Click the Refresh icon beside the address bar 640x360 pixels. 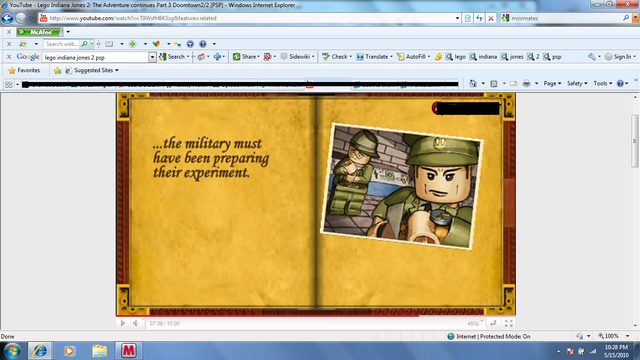click(479, 18)
